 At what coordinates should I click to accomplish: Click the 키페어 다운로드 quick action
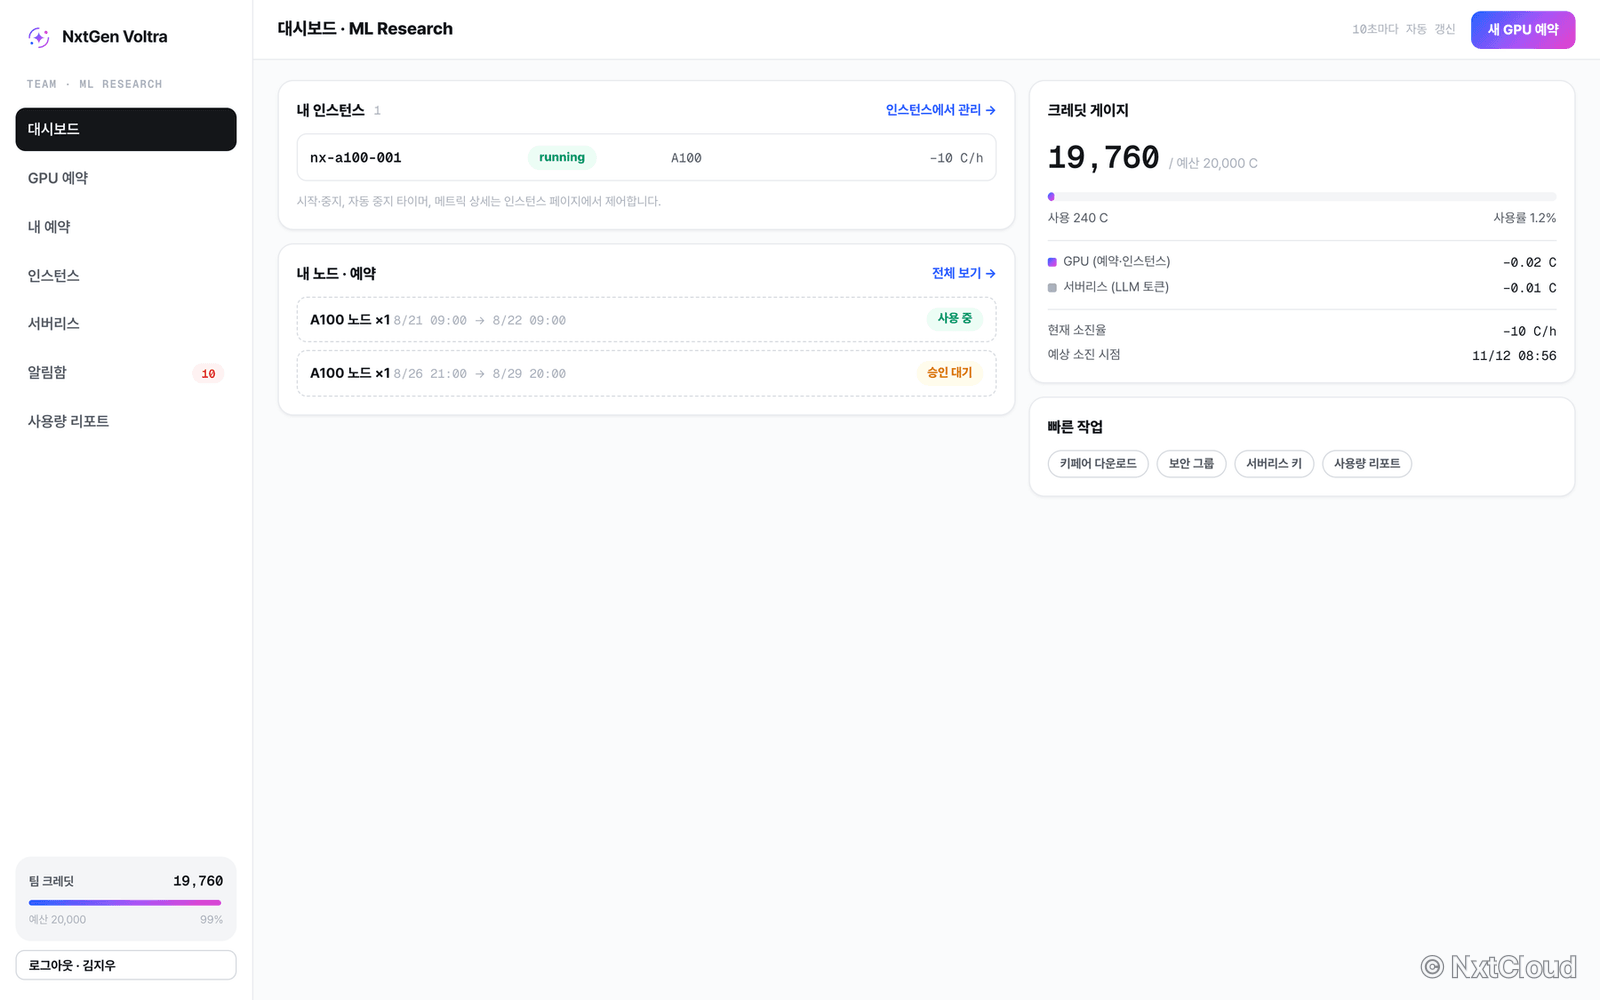click(1098, 464)
